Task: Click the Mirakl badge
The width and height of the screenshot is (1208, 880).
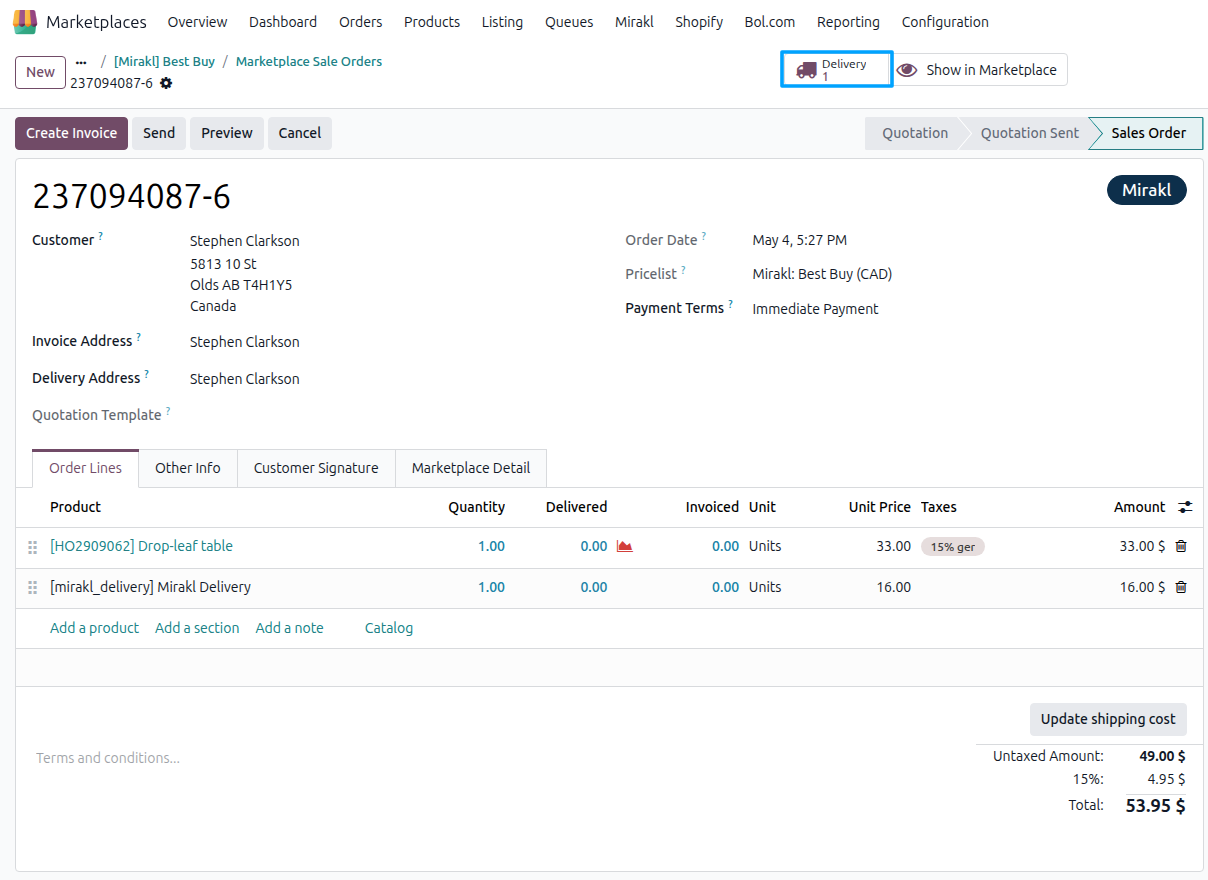Action: point(1147,190)
